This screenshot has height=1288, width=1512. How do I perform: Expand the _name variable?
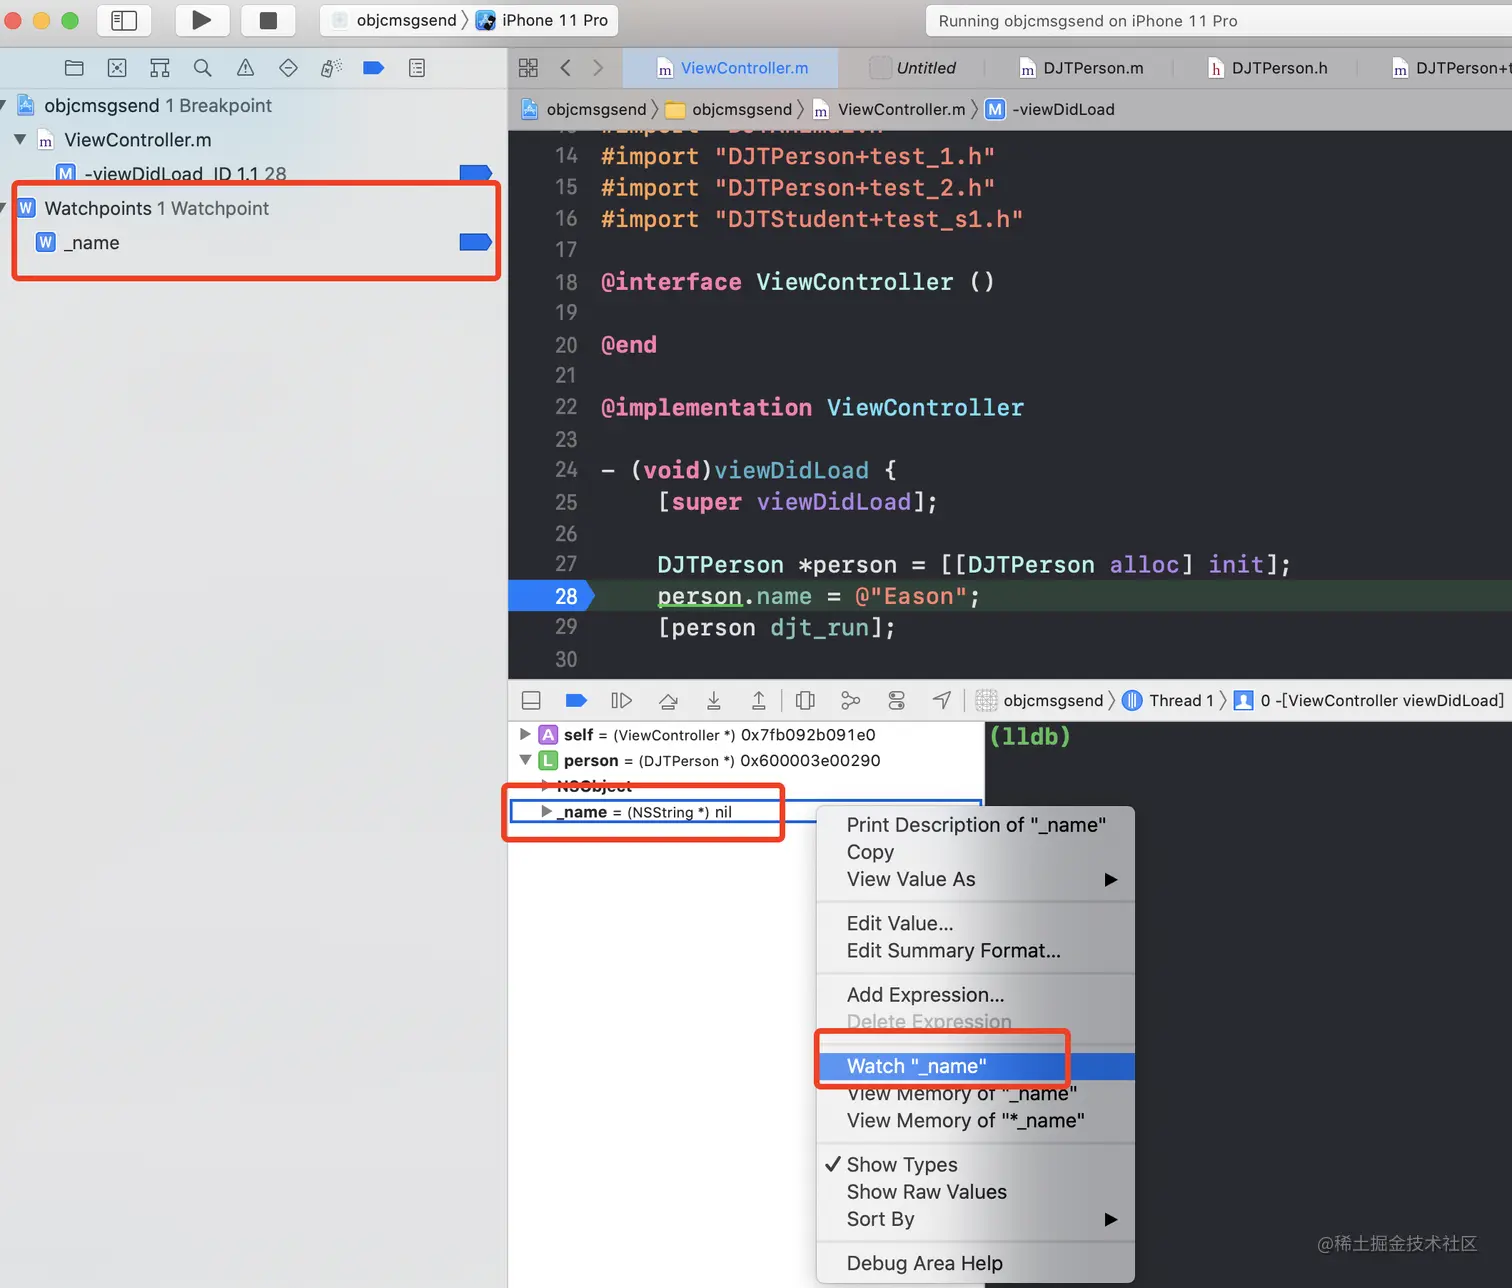point(546,811)
